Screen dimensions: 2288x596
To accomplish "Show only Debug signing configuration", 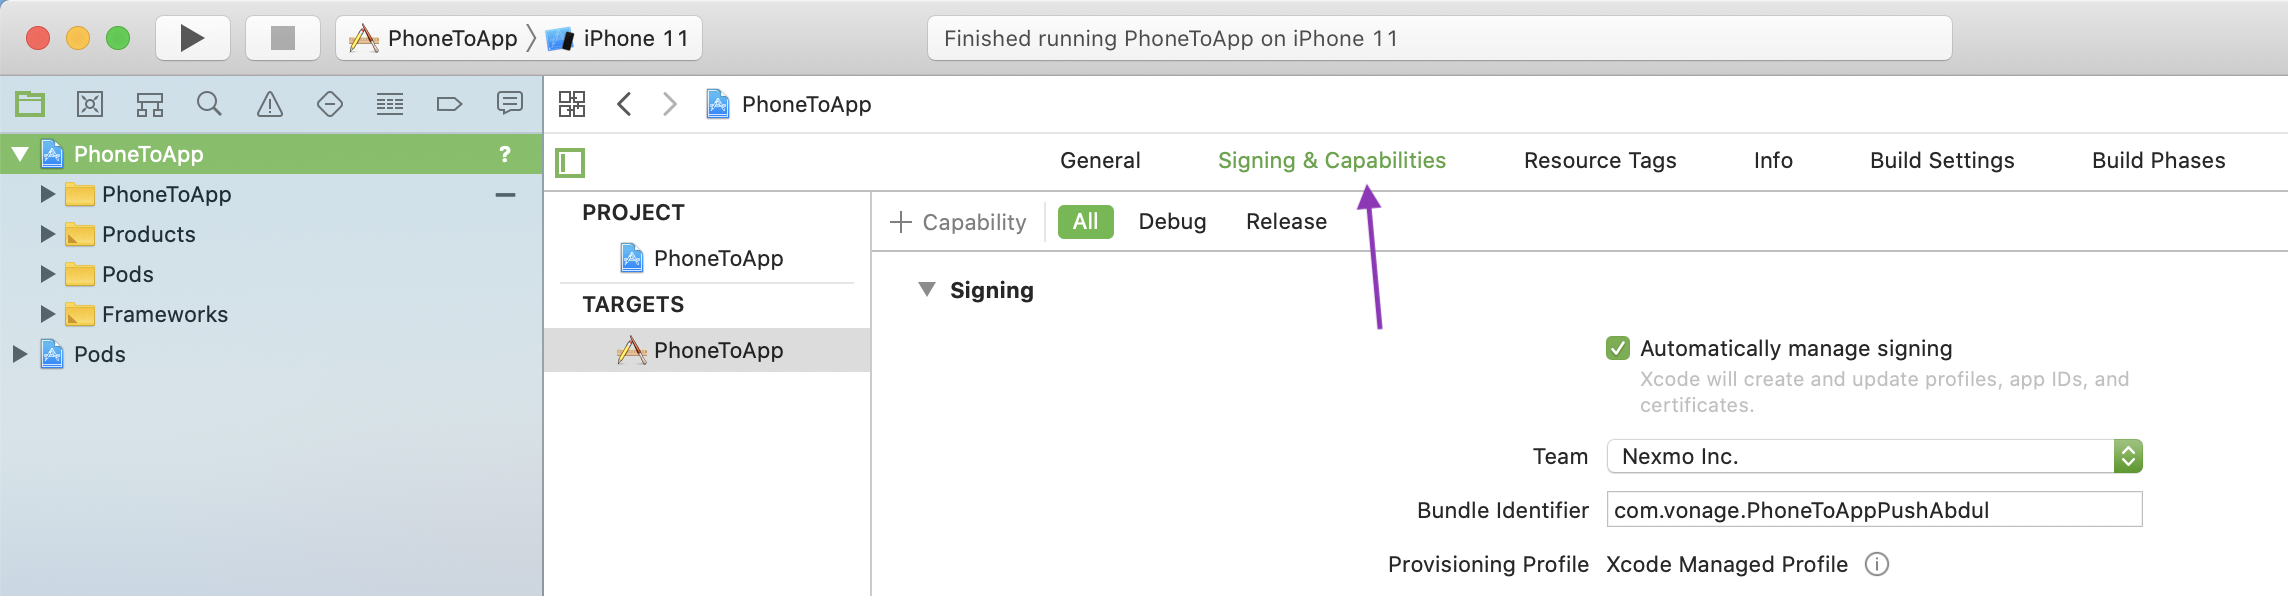I will click(1171, 221).
